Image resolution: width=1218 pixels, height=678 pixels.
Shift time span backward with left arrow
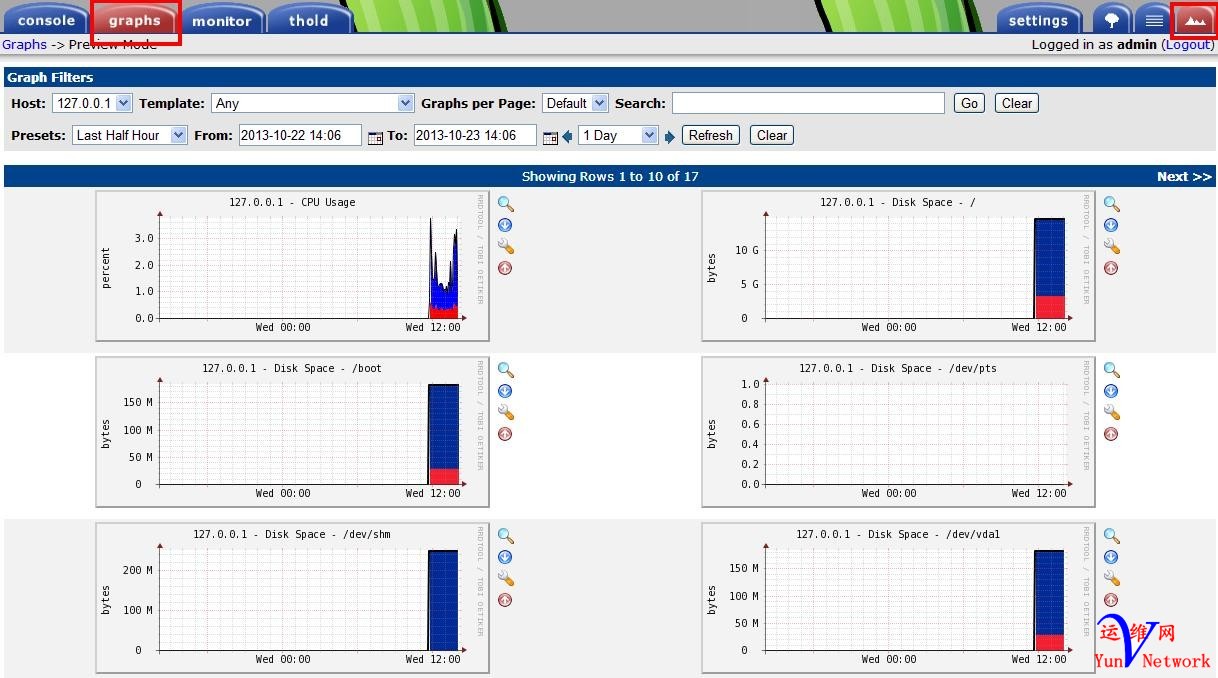coord(567,137)
